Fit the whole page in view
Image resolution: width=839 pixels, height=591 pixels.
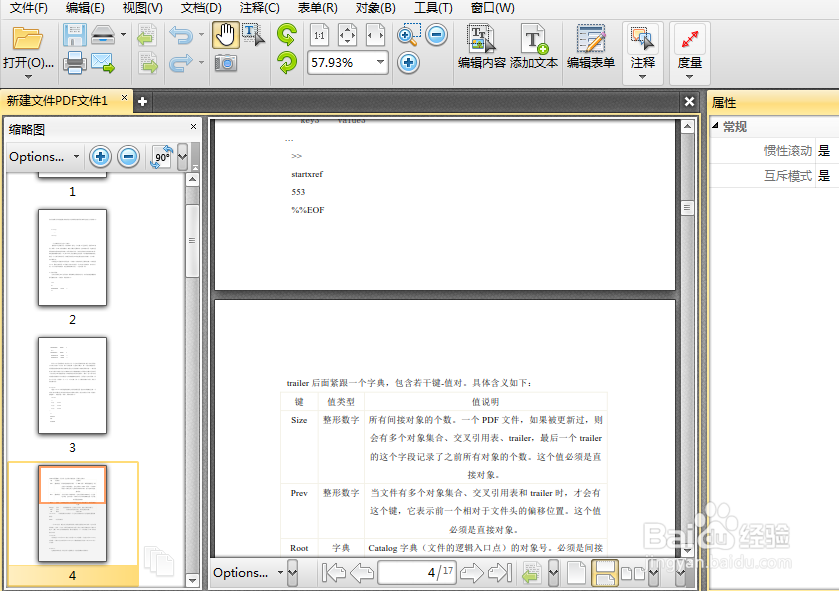point(347,35)
